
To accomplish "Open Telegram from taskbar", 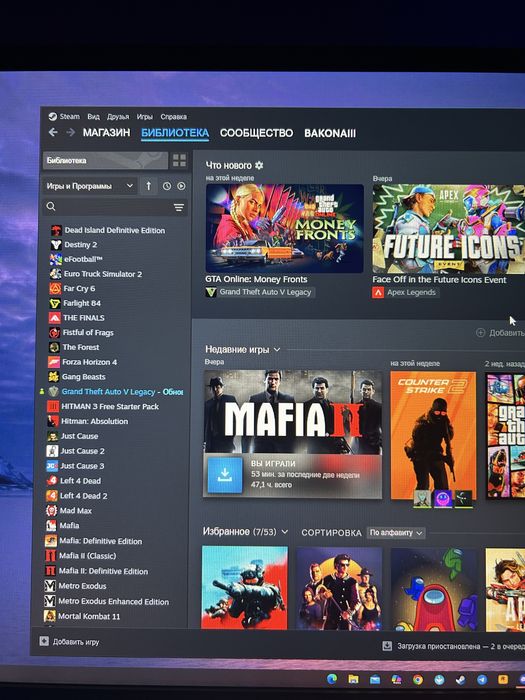I will (x=482, y=679).
